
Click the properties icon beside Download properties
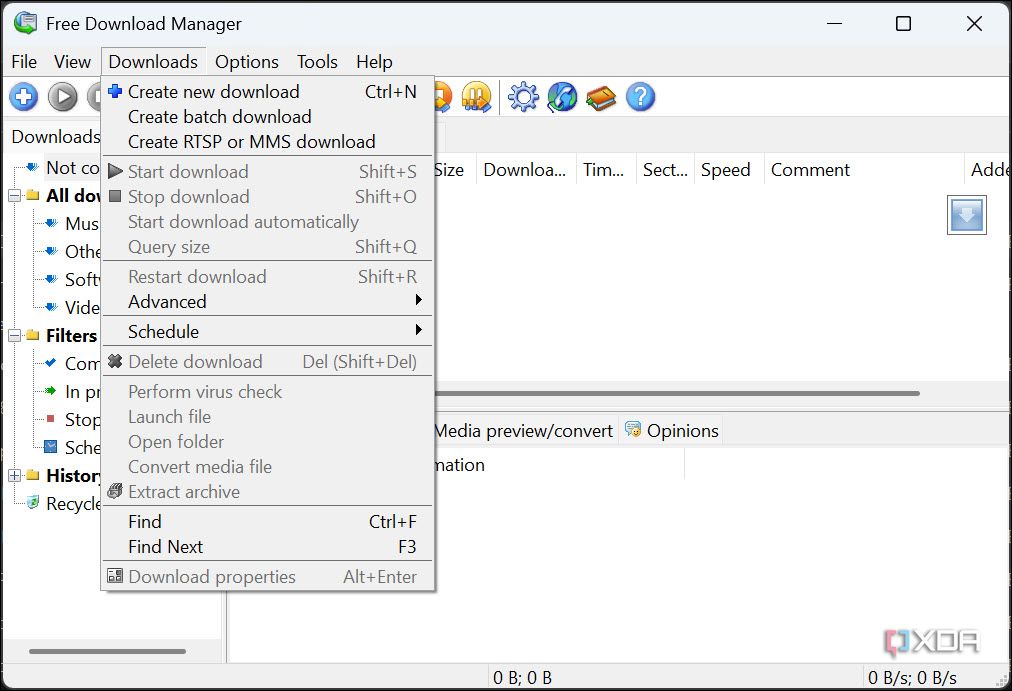(x=115, y=576)
